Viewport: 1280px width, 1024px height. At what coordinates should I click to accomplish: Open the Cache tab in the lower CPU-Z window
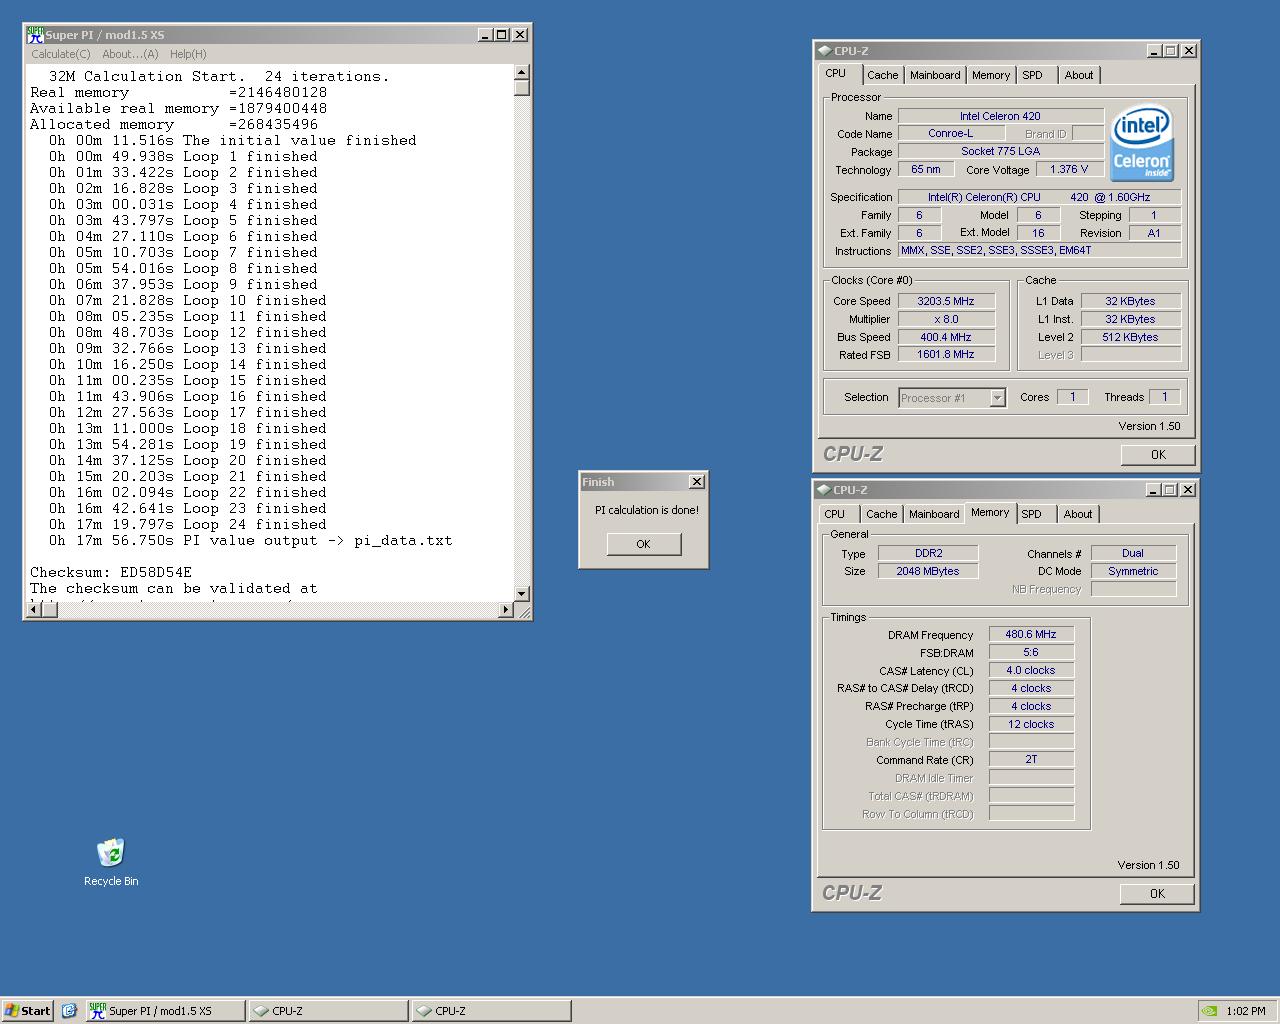(x=881, y=514)
